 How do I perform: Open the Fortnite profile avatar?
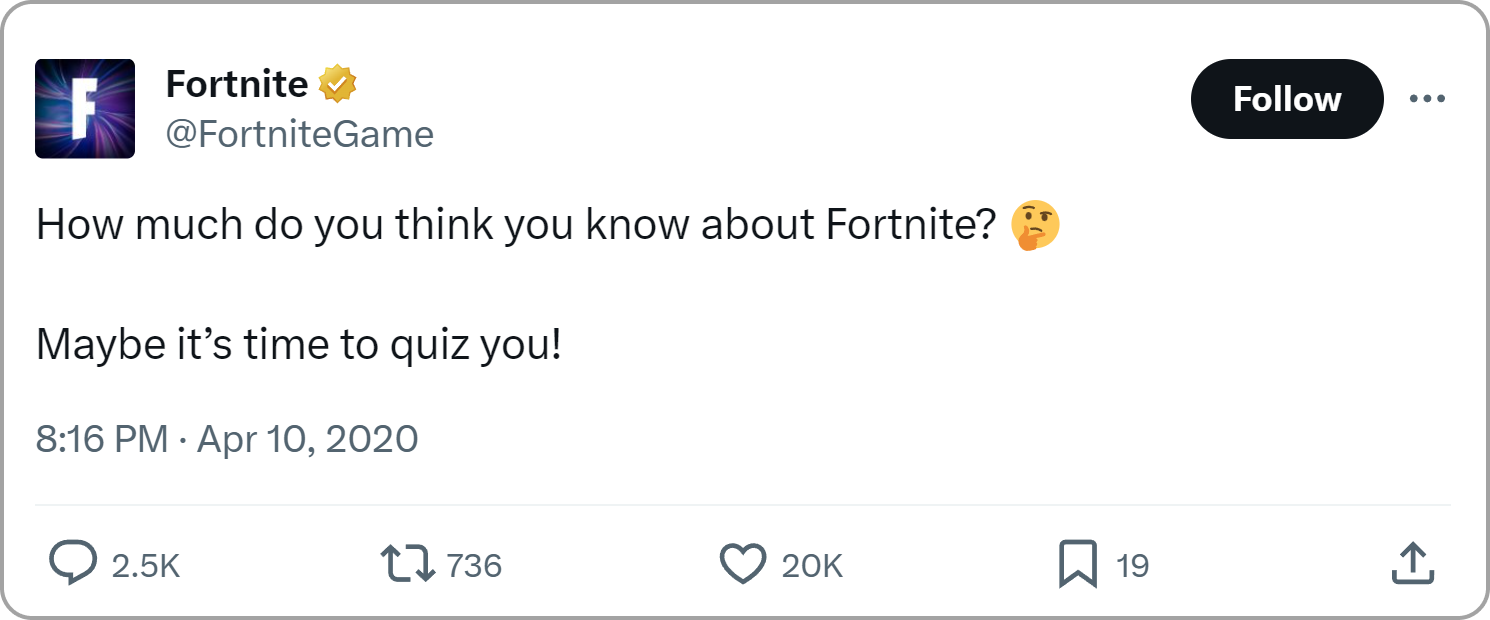pyautogui.click(x=85, y=109)
